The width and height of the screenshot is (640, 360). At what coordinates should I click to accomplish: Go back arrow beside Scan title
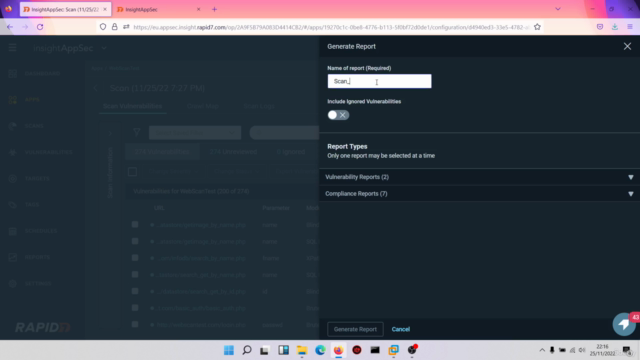point(96,88)
